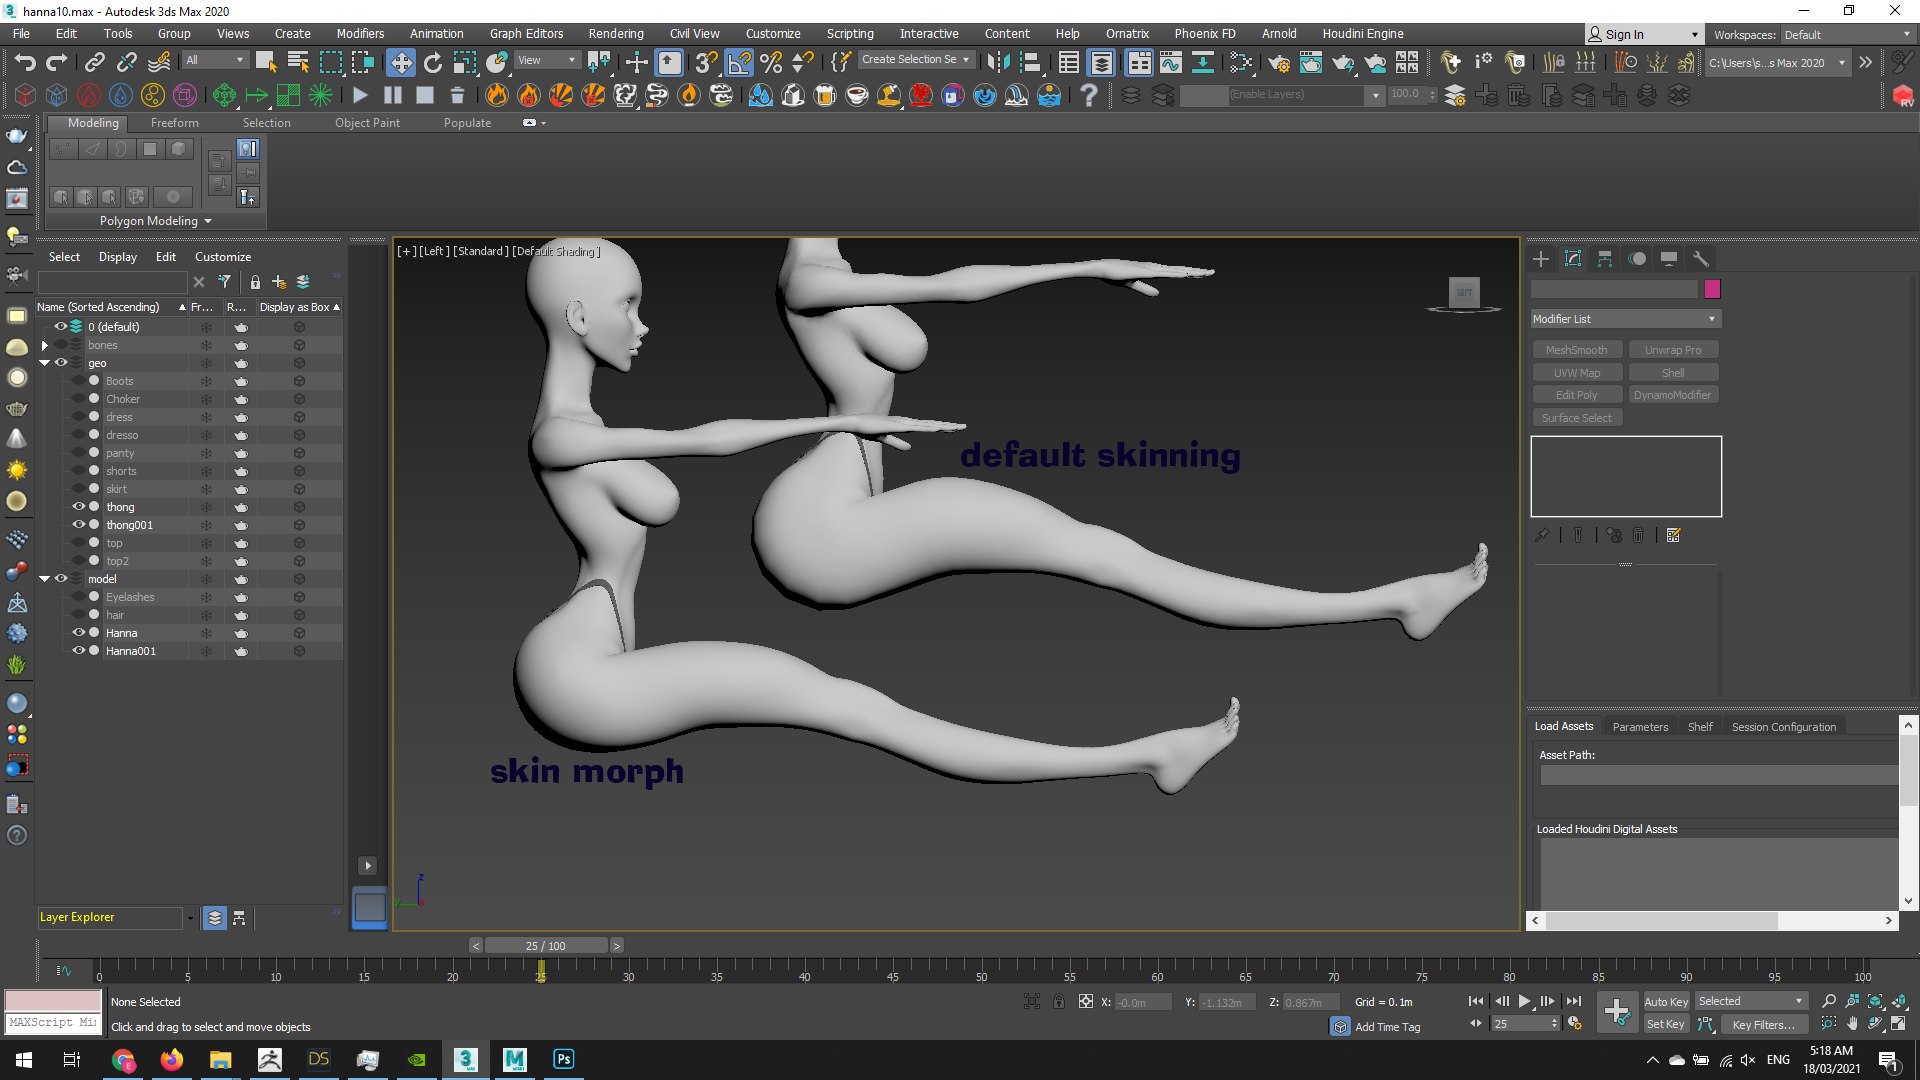Open the Create Selection Set dropdown
The height and width of the screenshot is (1080, 1920).
(915, 60)
